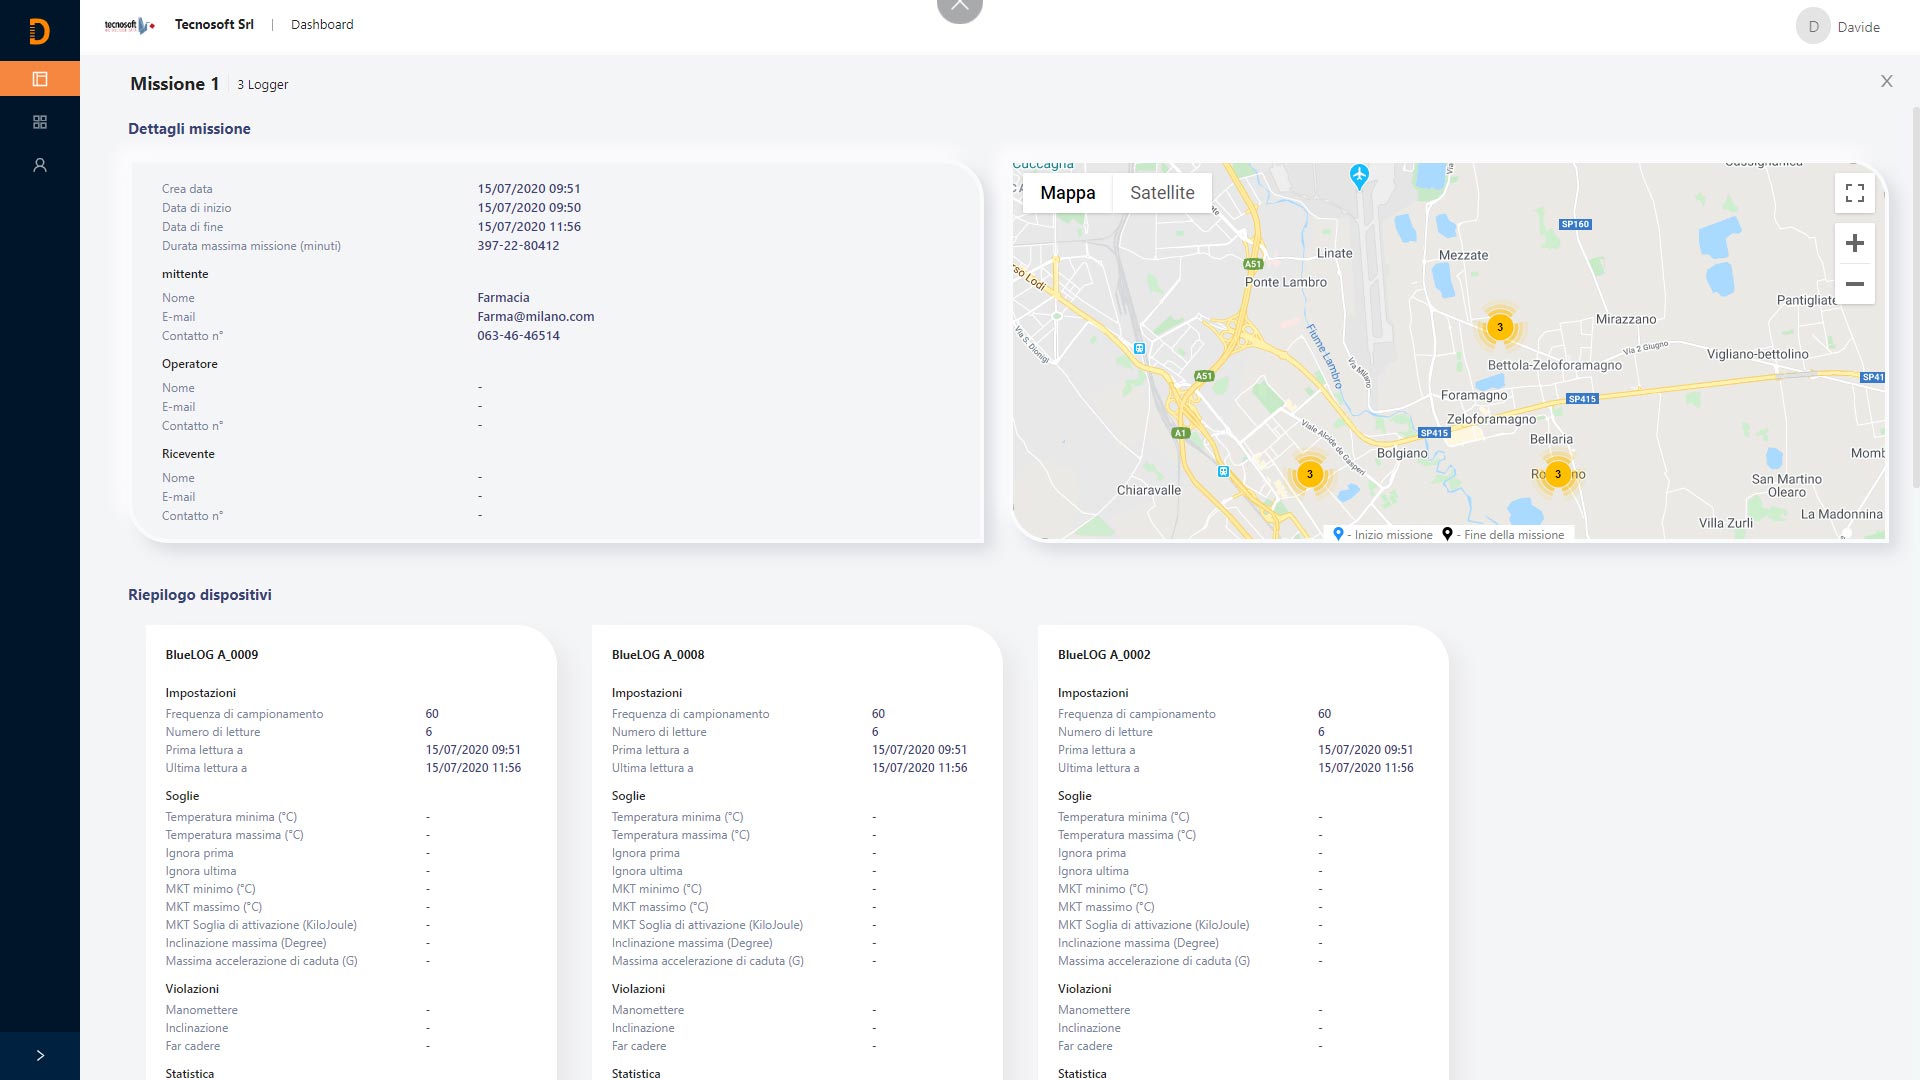The width and height of the screenshot is (1920, 1080).
Task: Click the page vertical scrollbar
Action: [x=1915, y=300]
